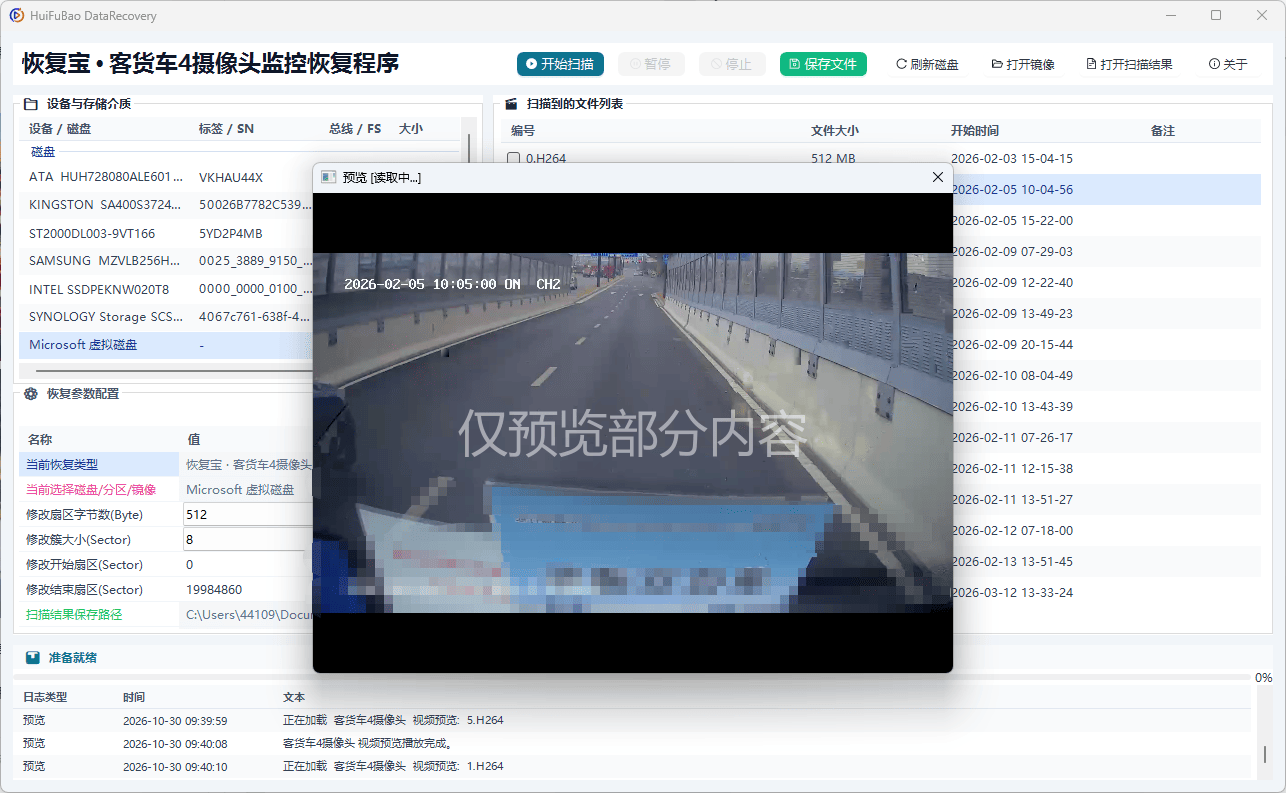Click the 备注 column header
Screen dimensions: 1286x793
tap(1163, 131)
